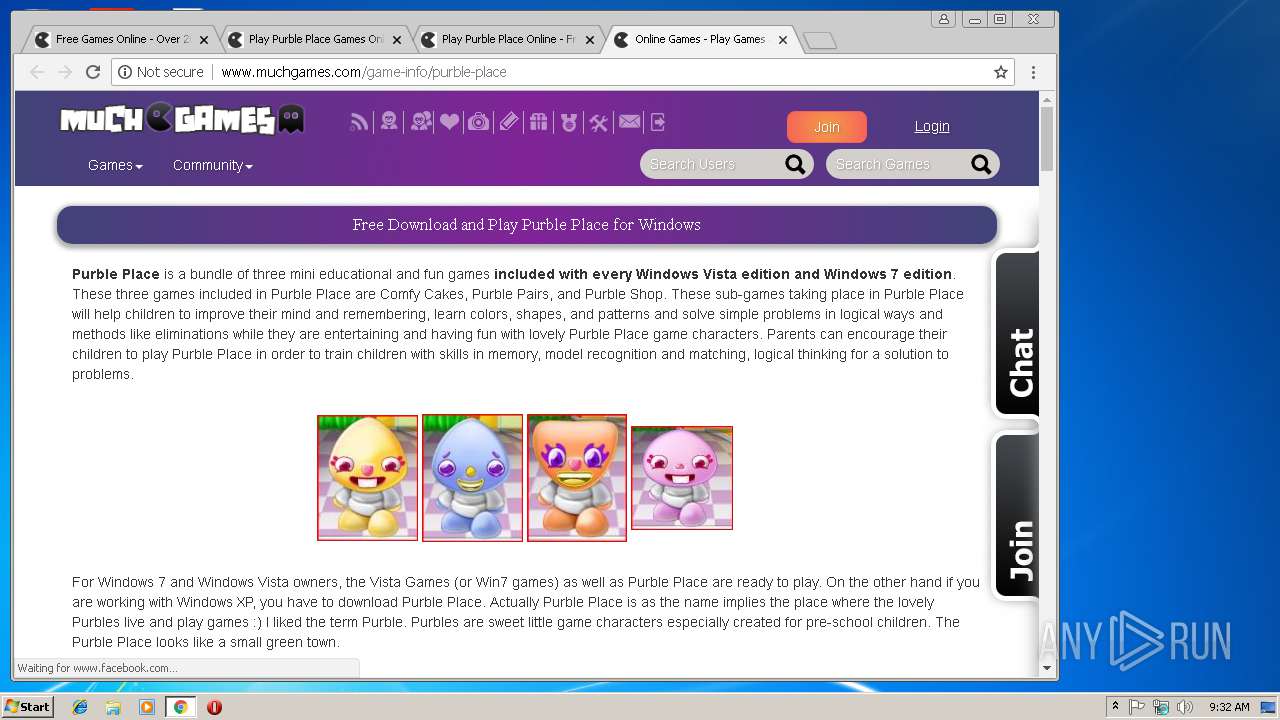Click the 'Free Download and Play Purble Place' banner
Screen dimensions: 1280x720
pyautogui.click(x=527, y=225)
